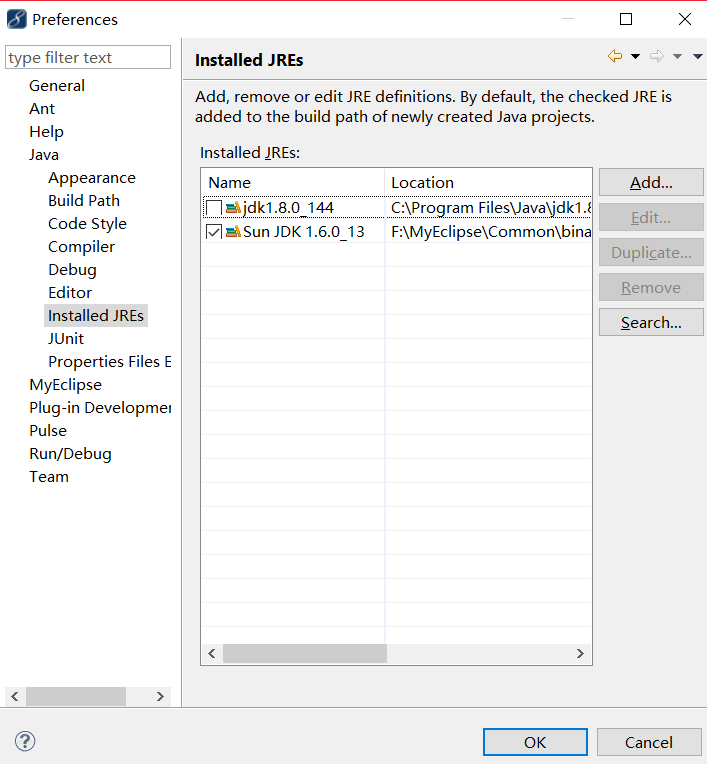Viewport: 707px width, 764px height.
Task: Open Compiler preferences
Action: click(x=81, y=247)
